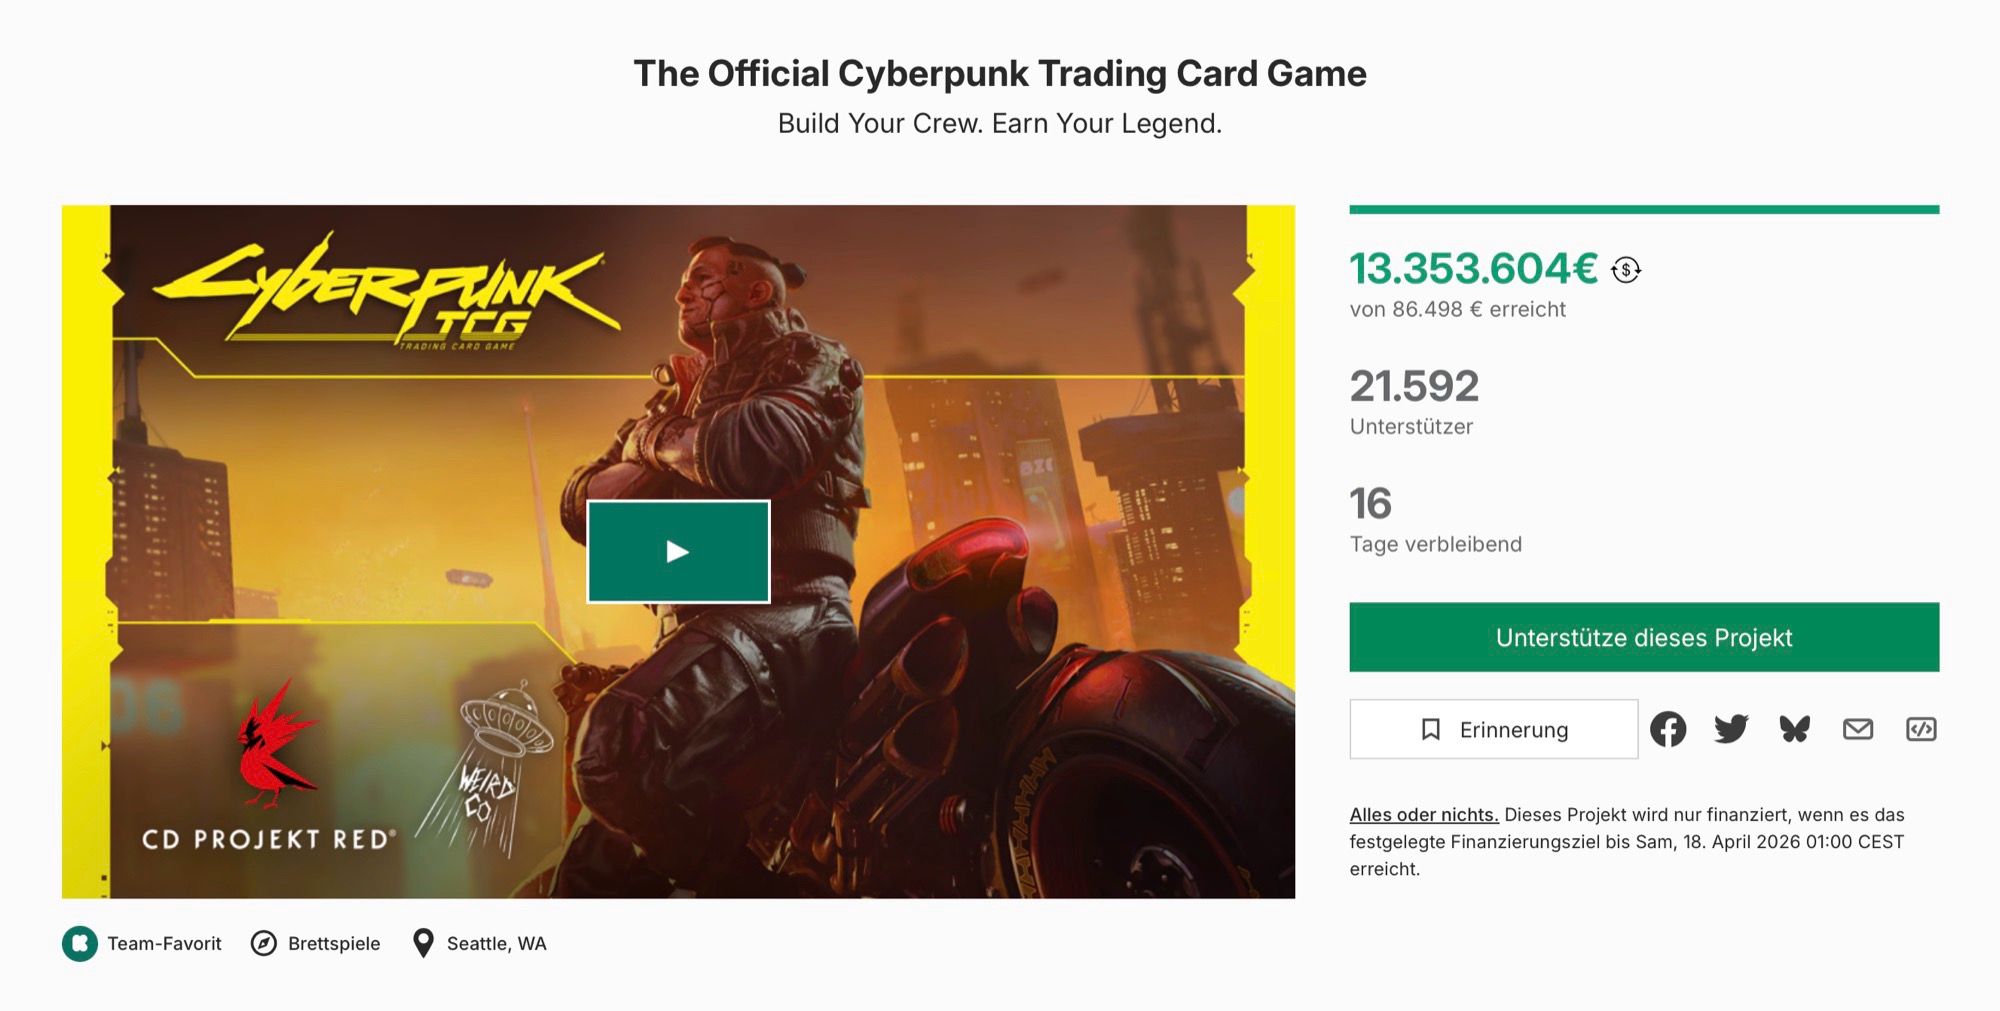2000x1011 pixels.
Task: Click the currency conversion icon beside pledged amount
Action: click(1626, 270)
